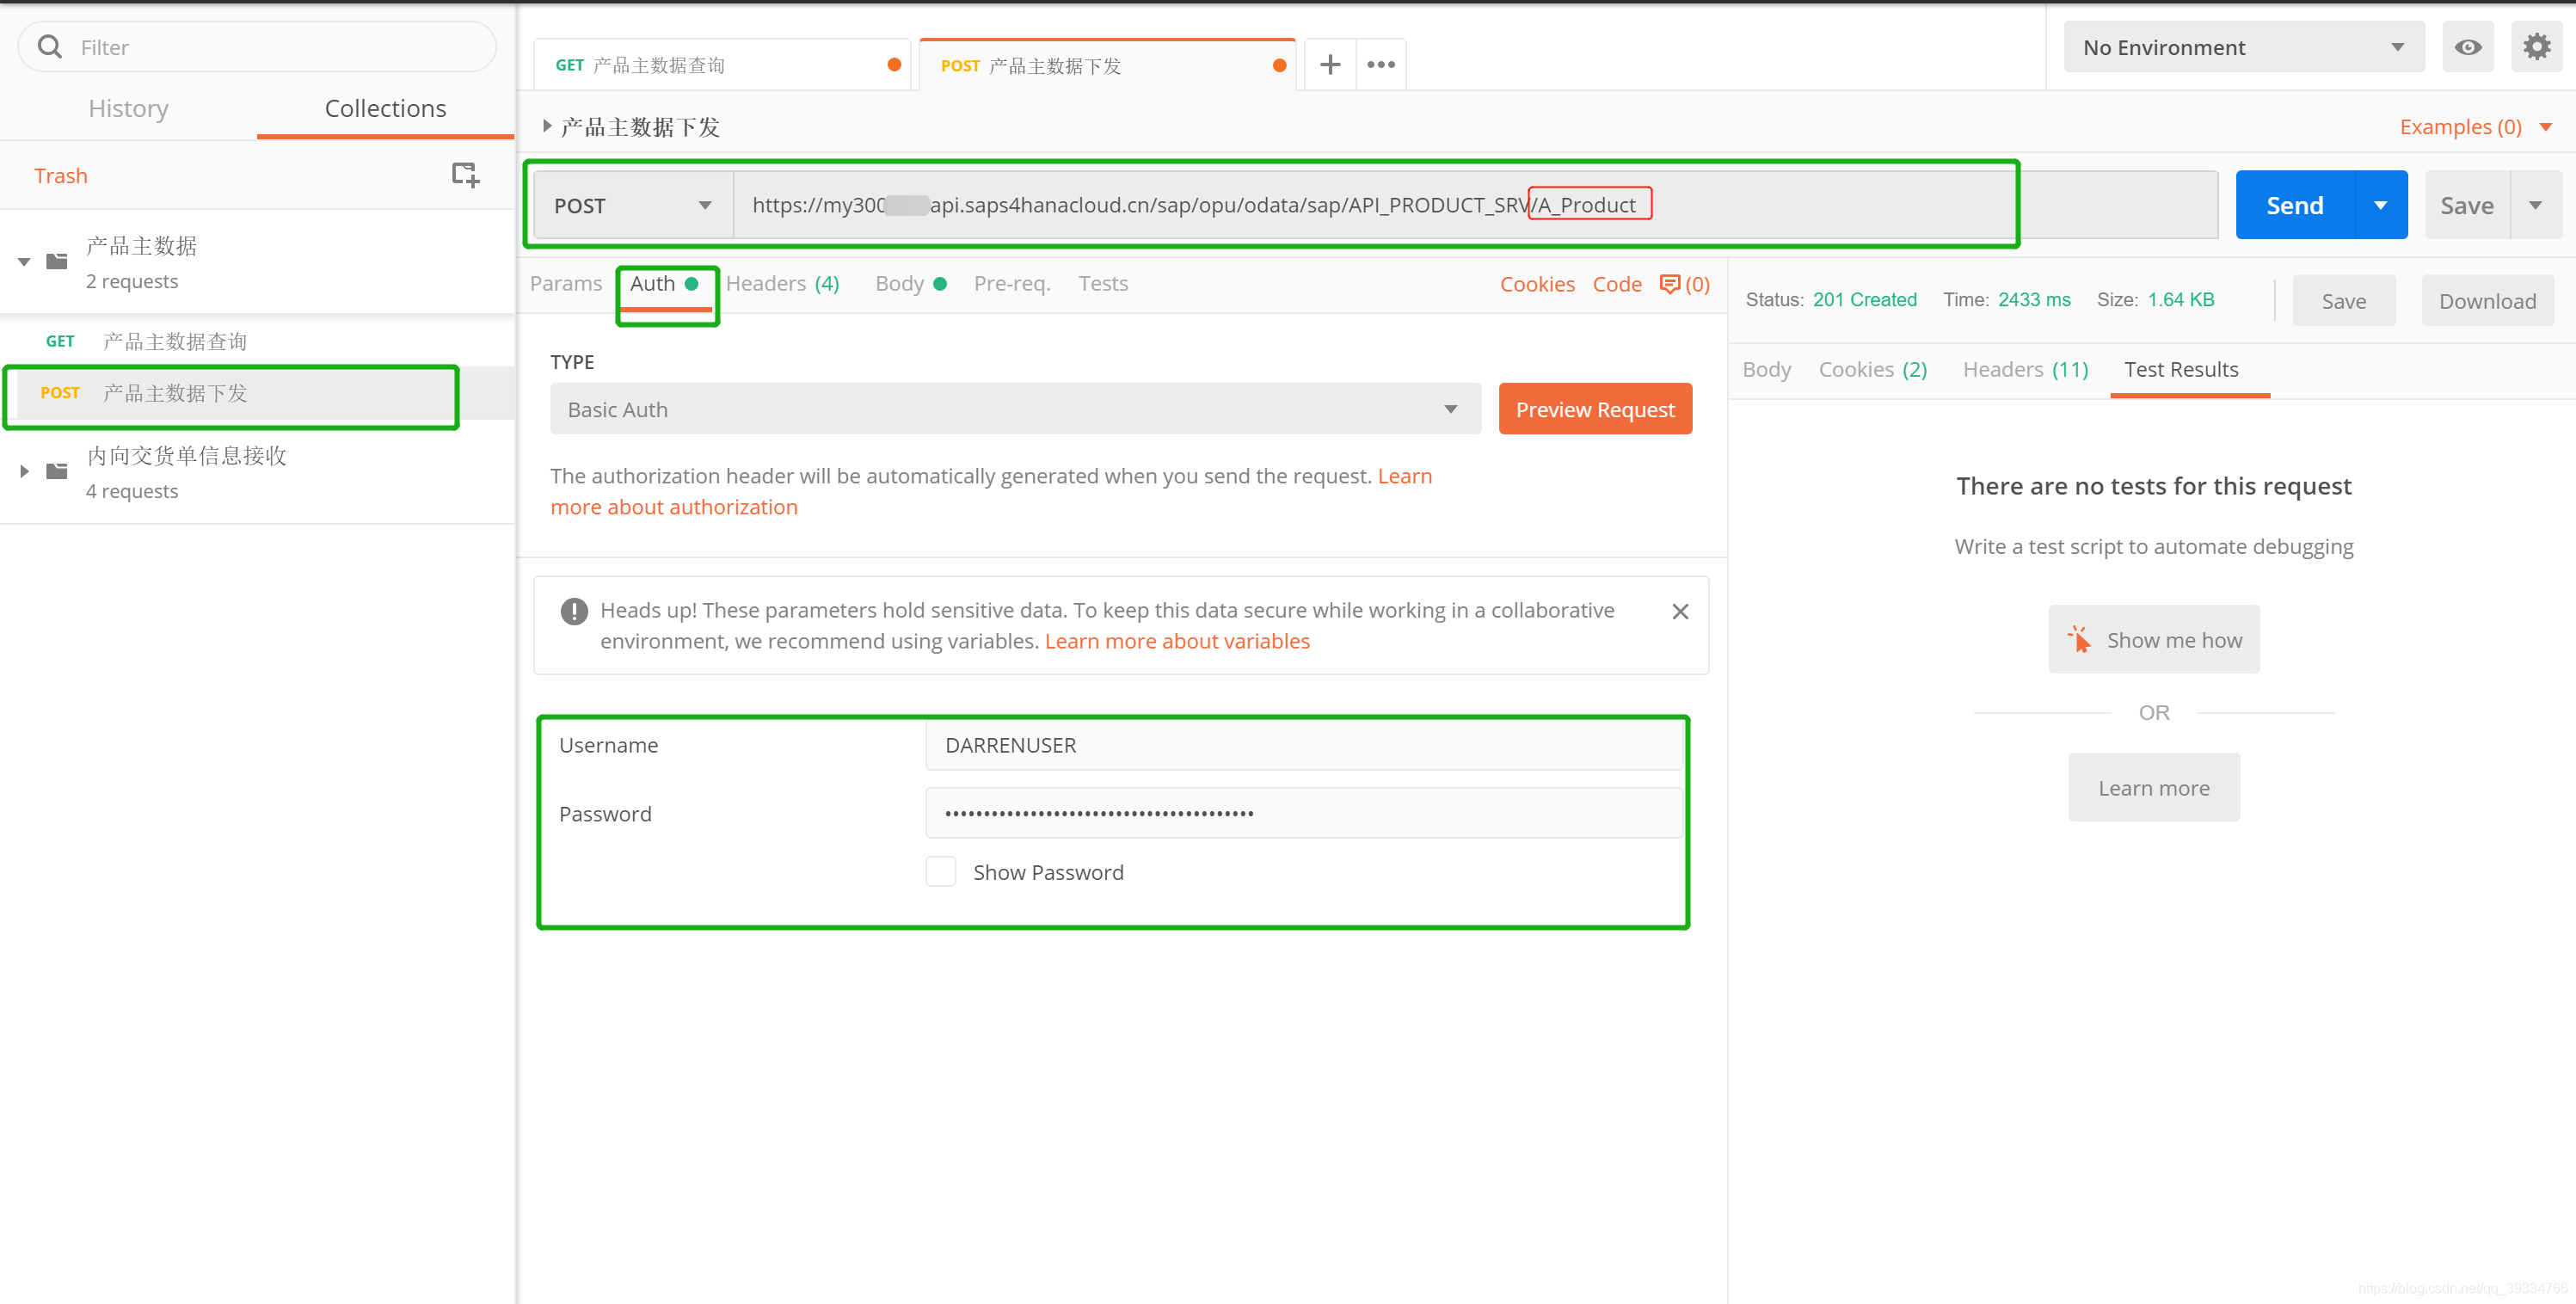Expand the 内向交货单信息接收 collection arrow
The width and height of the screenshot is (2576, 1304).
tap(24, 471)
